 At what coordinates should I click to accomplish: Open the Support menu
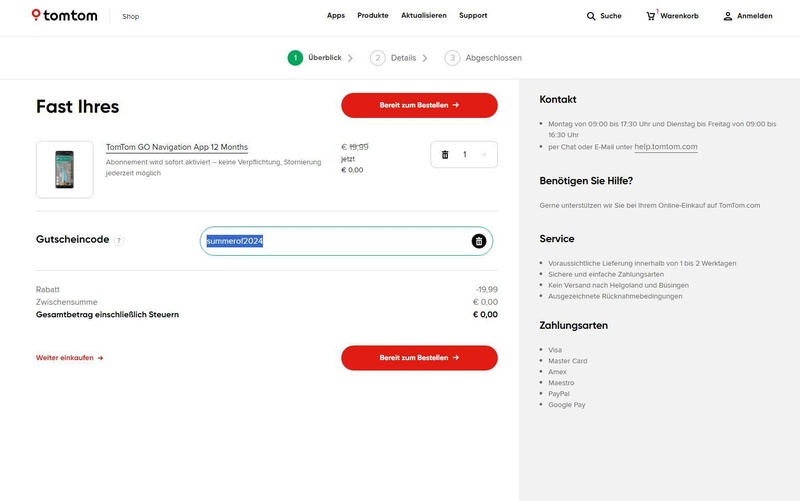pyautogui.click(x=473, y=16)
